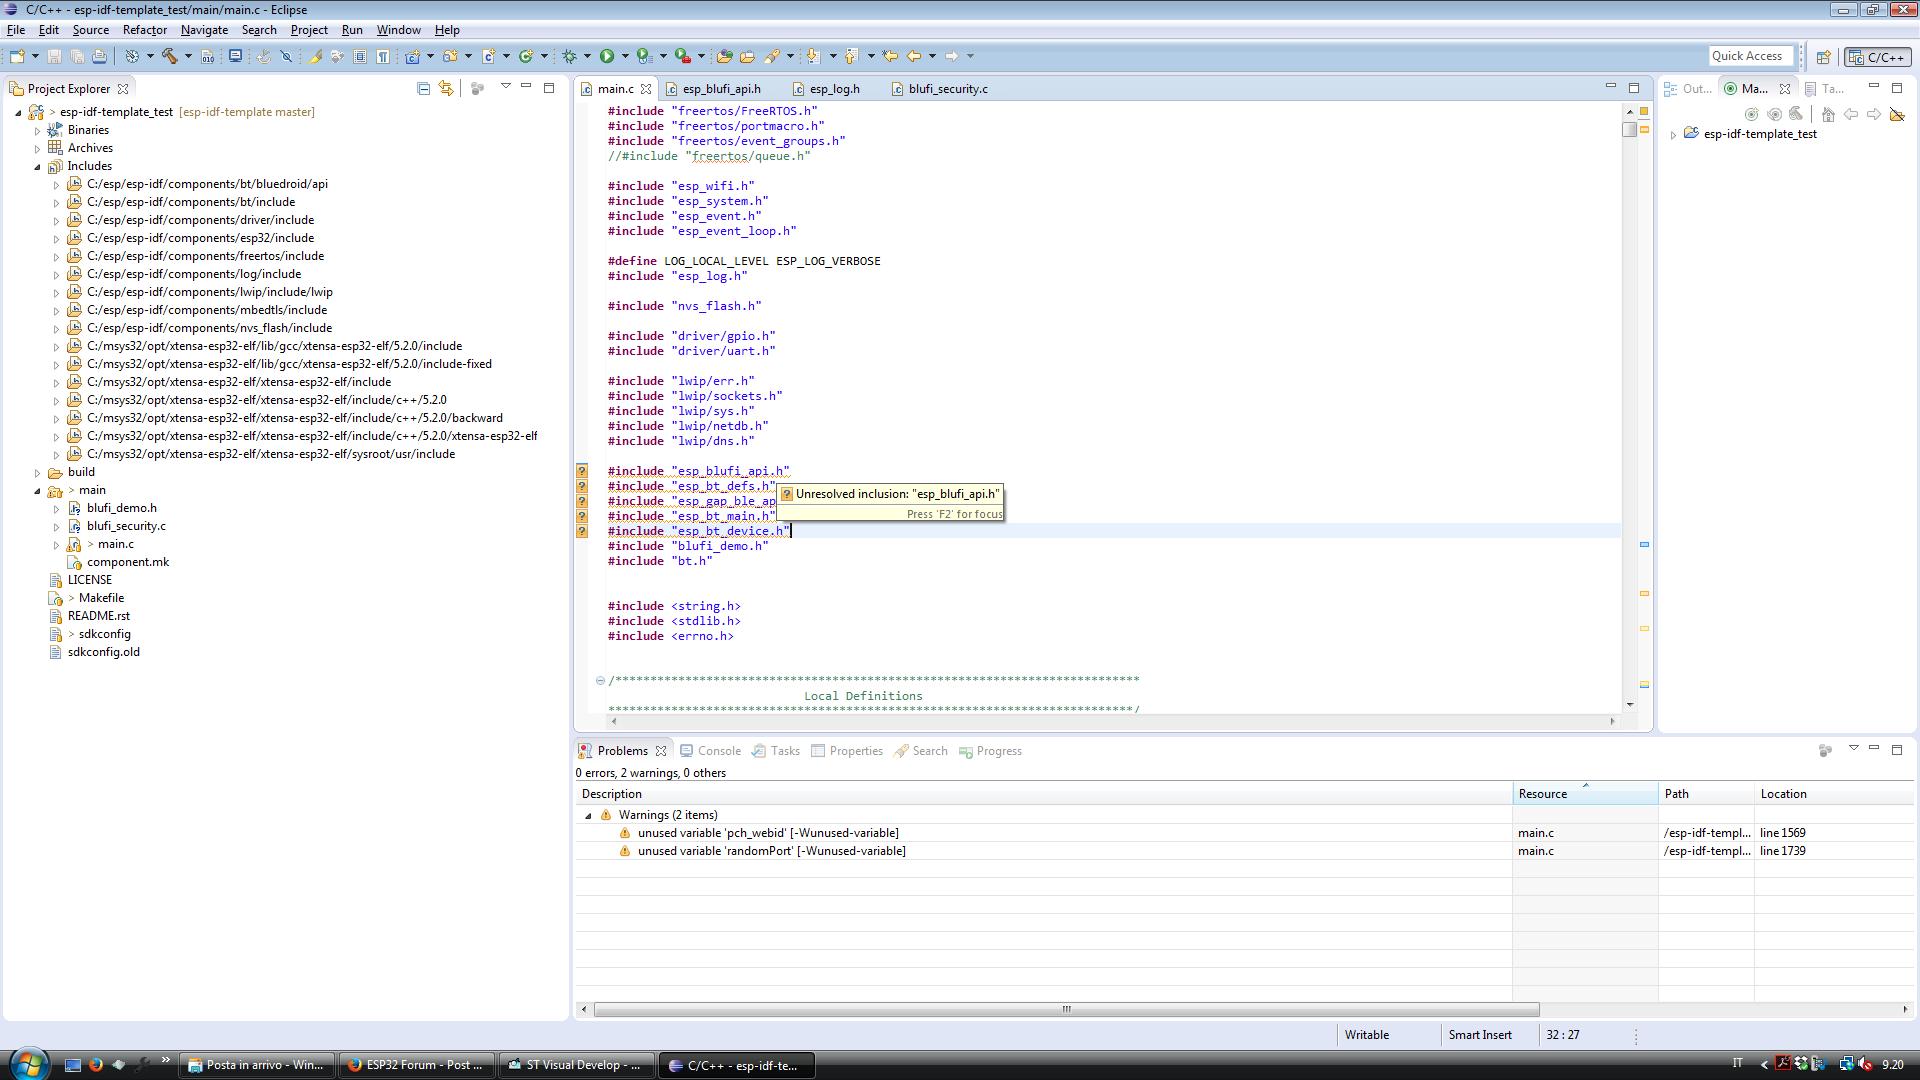Image resolution: width=1920 pixels, height=1080 pixels.
Task: Open ST Visual Develop taskbar button
Action: tap(575, 1065)
